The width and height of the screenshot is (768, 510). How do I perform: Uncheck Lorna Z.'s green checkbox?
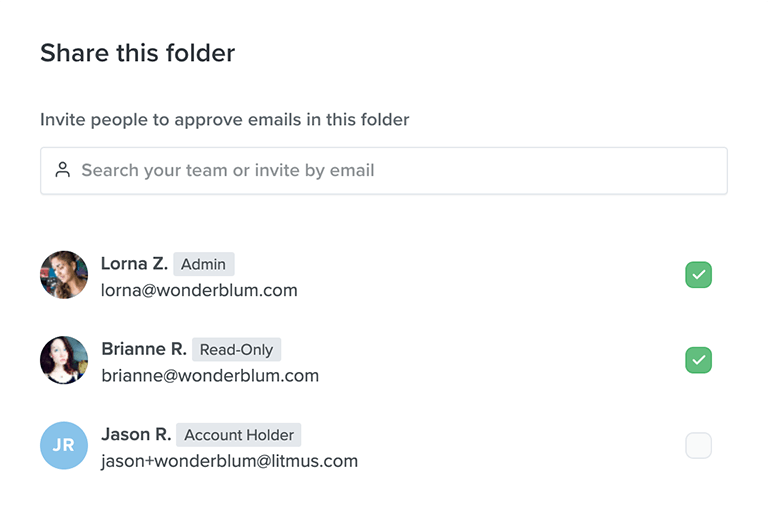click(698, 275)
